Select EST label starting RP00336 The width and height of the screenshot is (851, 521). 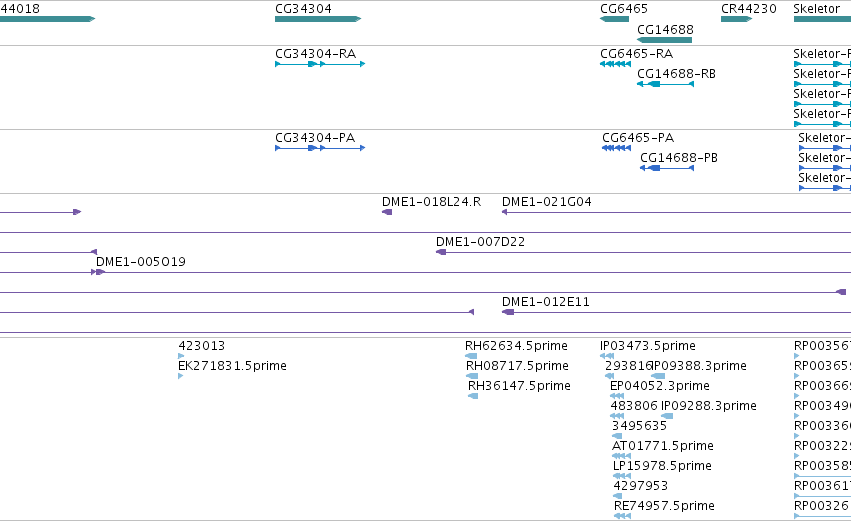[x=822, y=426]
